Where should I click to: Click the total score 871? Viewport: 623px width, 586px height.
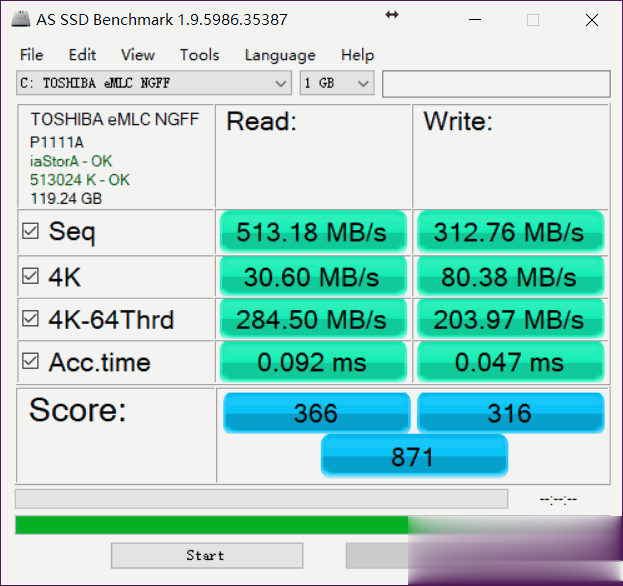click(414, 456)
